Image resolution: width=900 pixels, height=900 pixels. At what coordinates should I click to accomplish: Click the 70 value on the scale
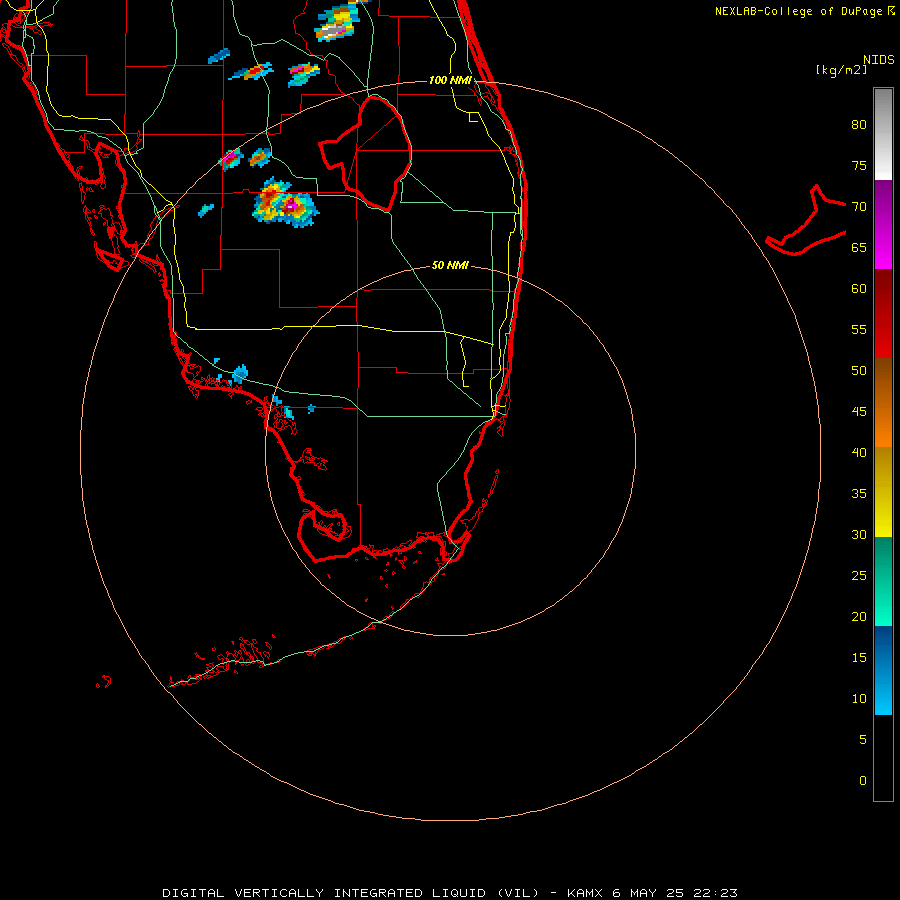coord(859,207)
